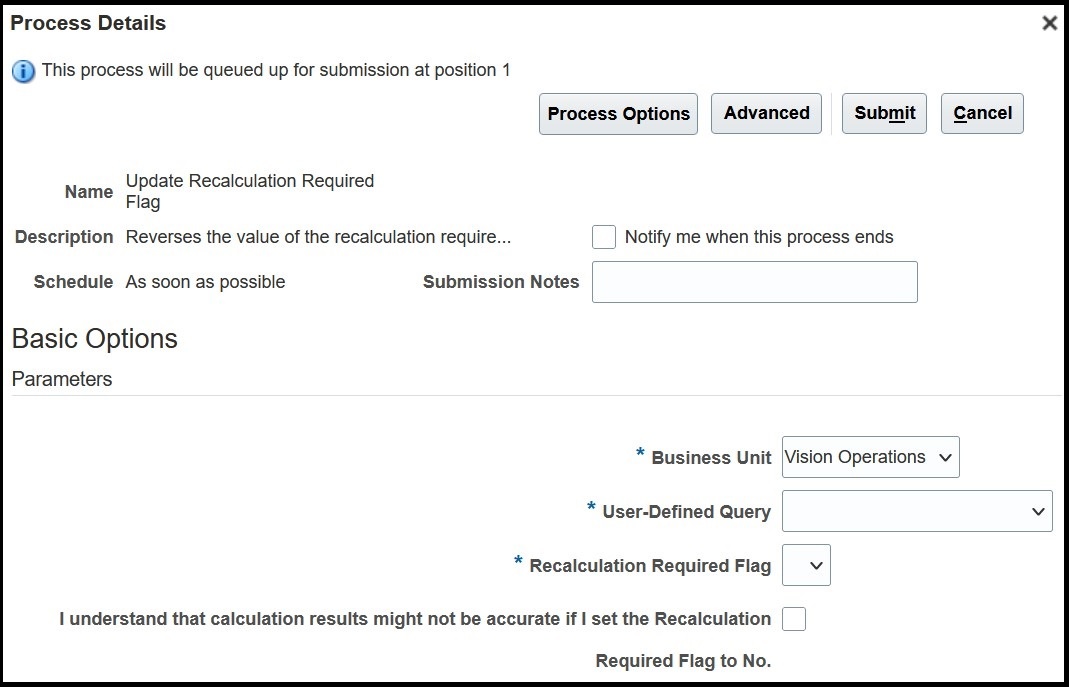Click the Advanced button
The width and height of the screenshot is (1069, 687).
[x=766, y=113]
